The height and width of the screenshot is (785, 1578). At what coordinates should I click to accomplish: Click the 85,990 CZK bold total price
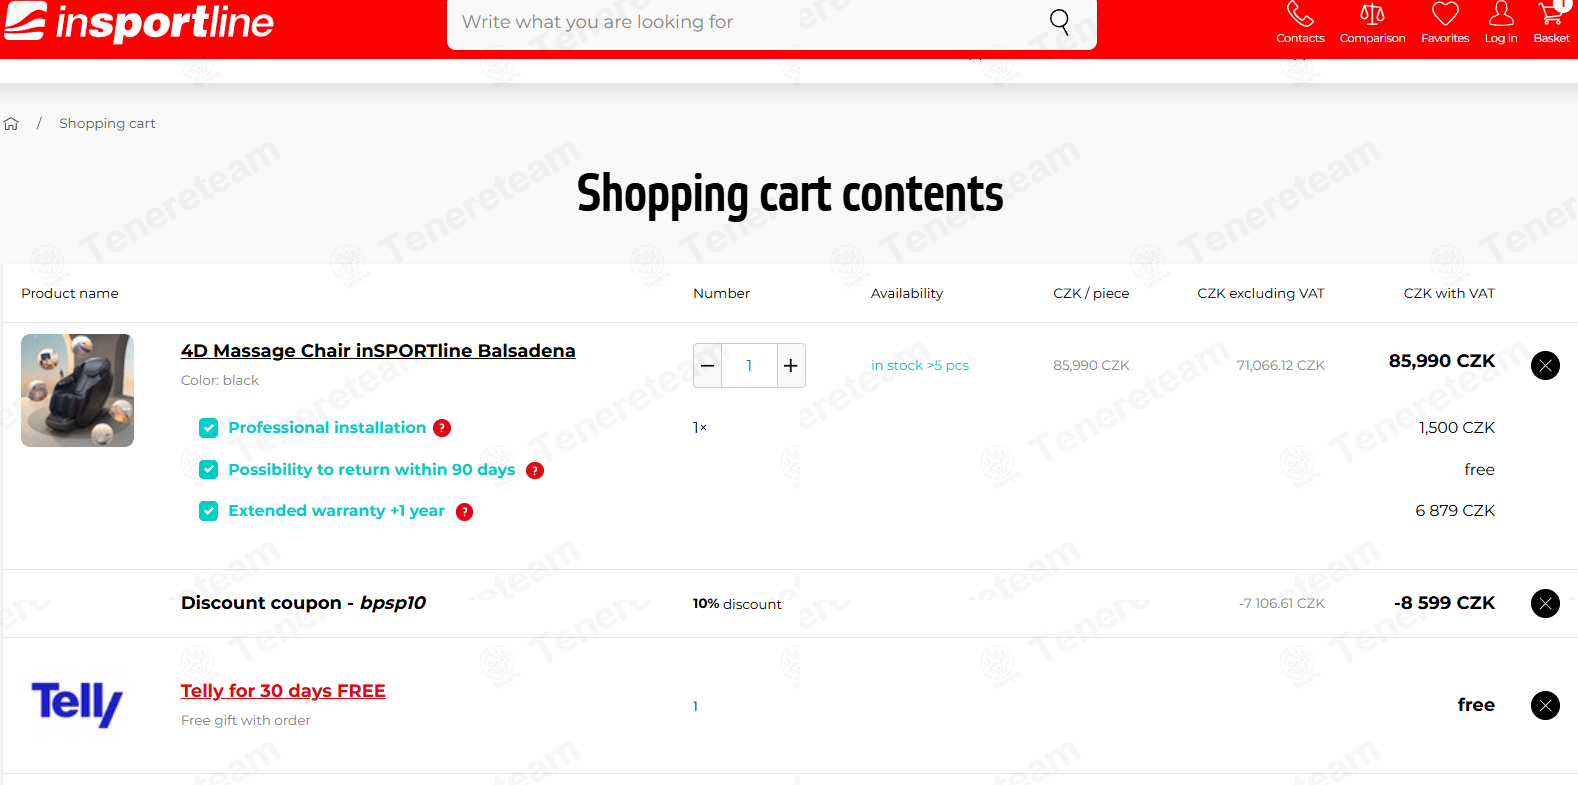click(1441, 361)
